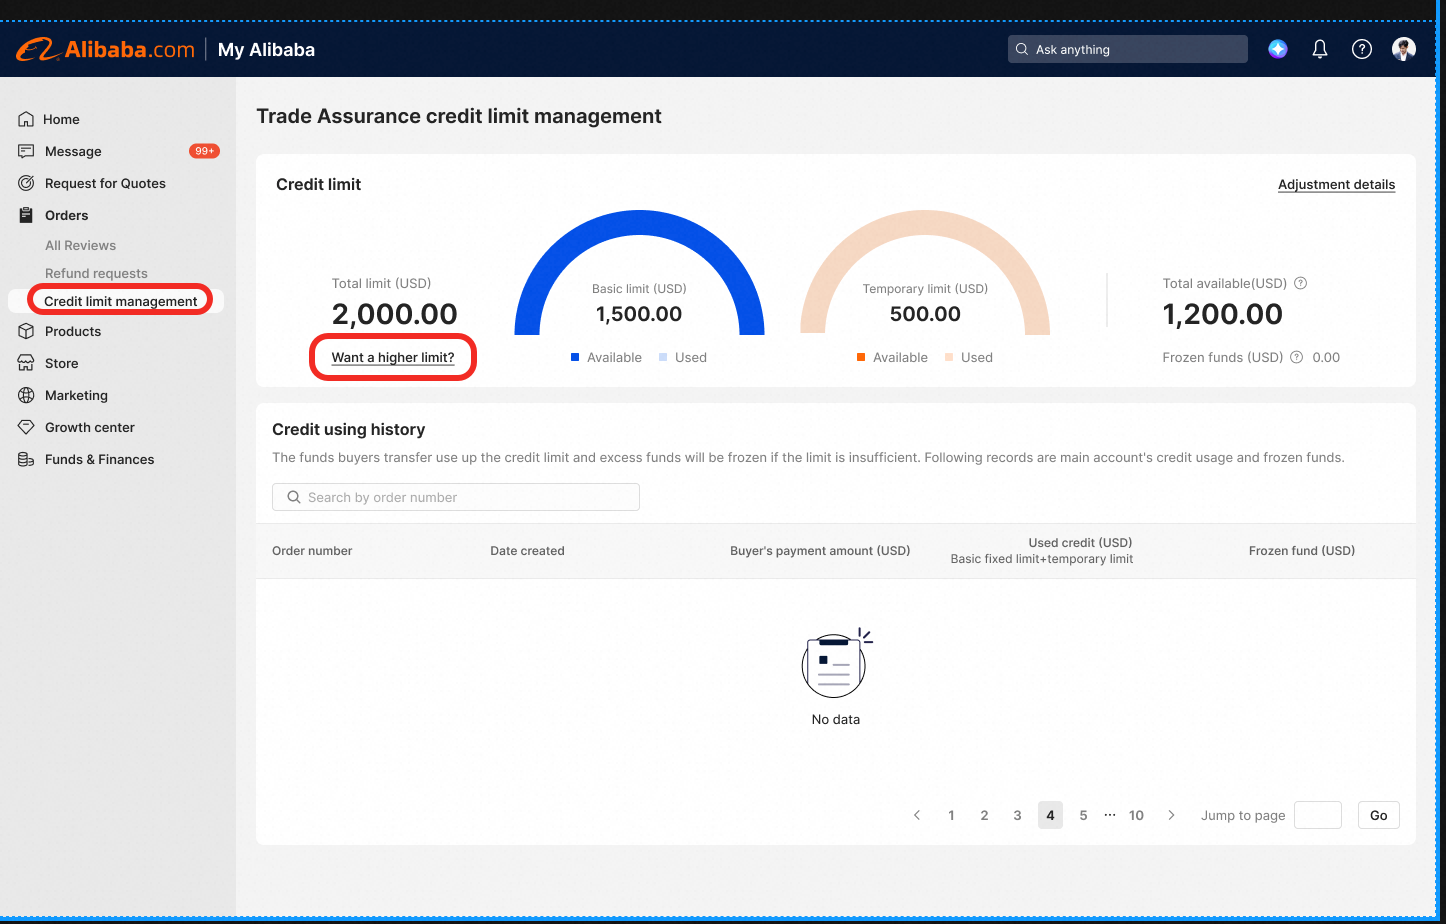Select All Reviews under Orders
This screenshot has height=924, width=1446.
pyautogui.click(x=80, y=245)
